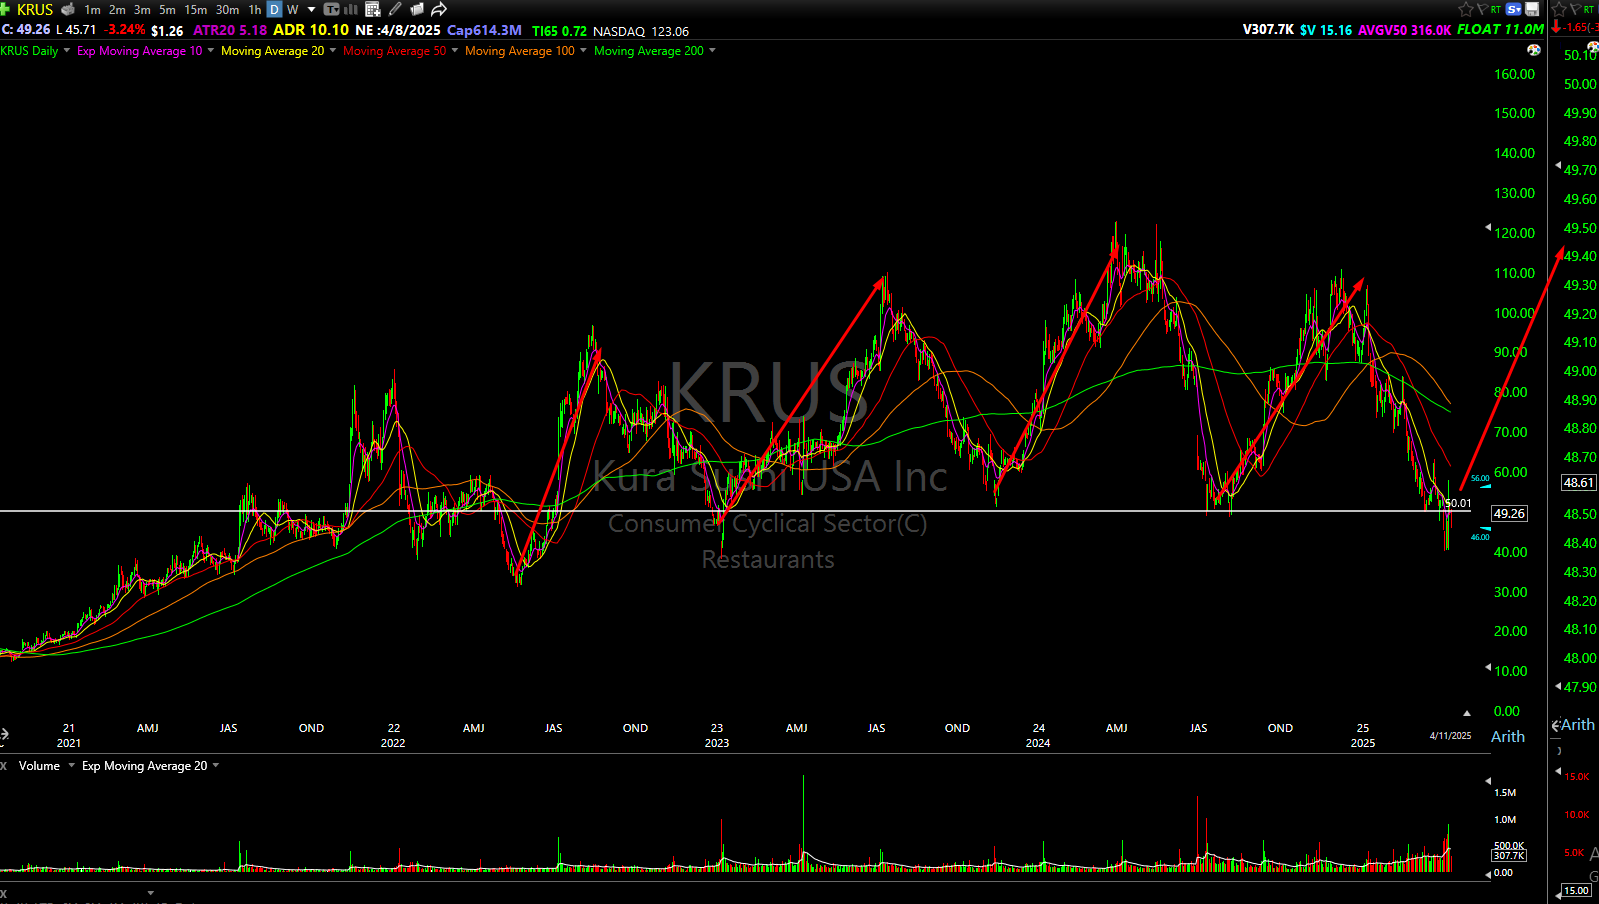1599x904 pixels.
Task: Click the triangle marker atop volume scale
Action: 1488,781
